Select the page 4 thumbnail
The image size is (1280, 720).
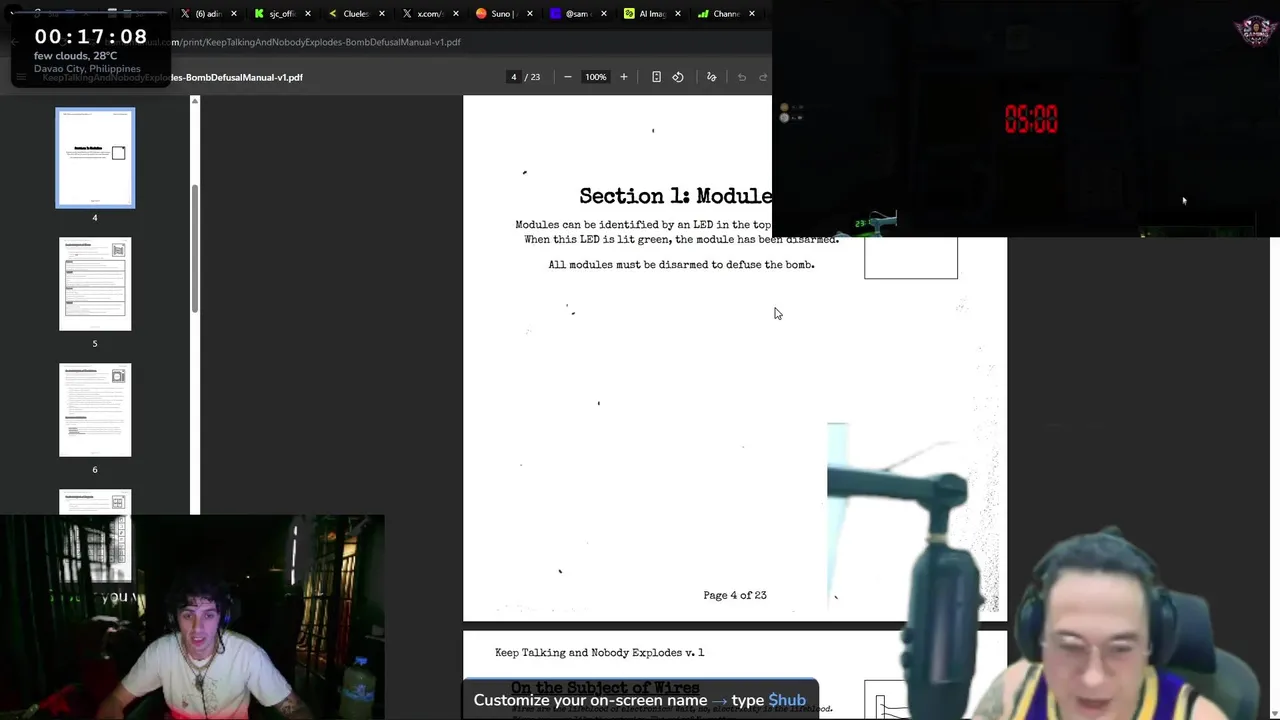point(95,158)
